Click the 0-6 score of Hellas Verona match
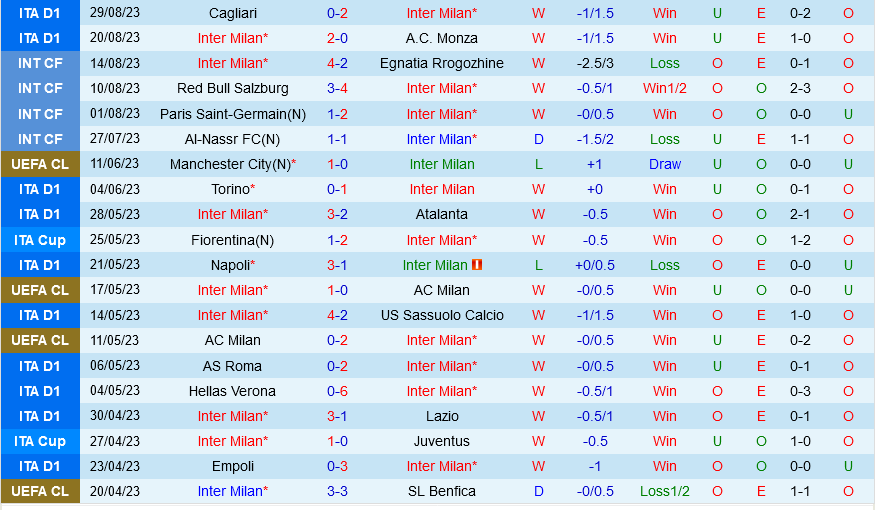 click(x=337, y=391)
